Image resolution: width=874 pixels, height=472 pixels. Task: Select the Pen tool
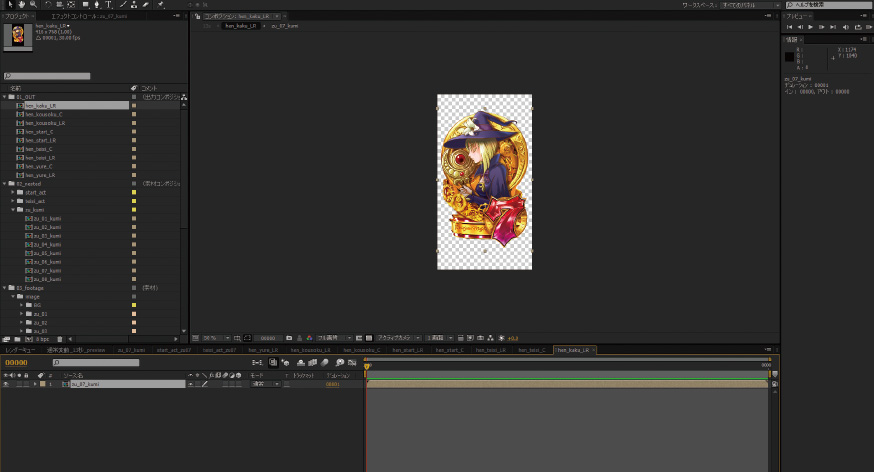97,4
